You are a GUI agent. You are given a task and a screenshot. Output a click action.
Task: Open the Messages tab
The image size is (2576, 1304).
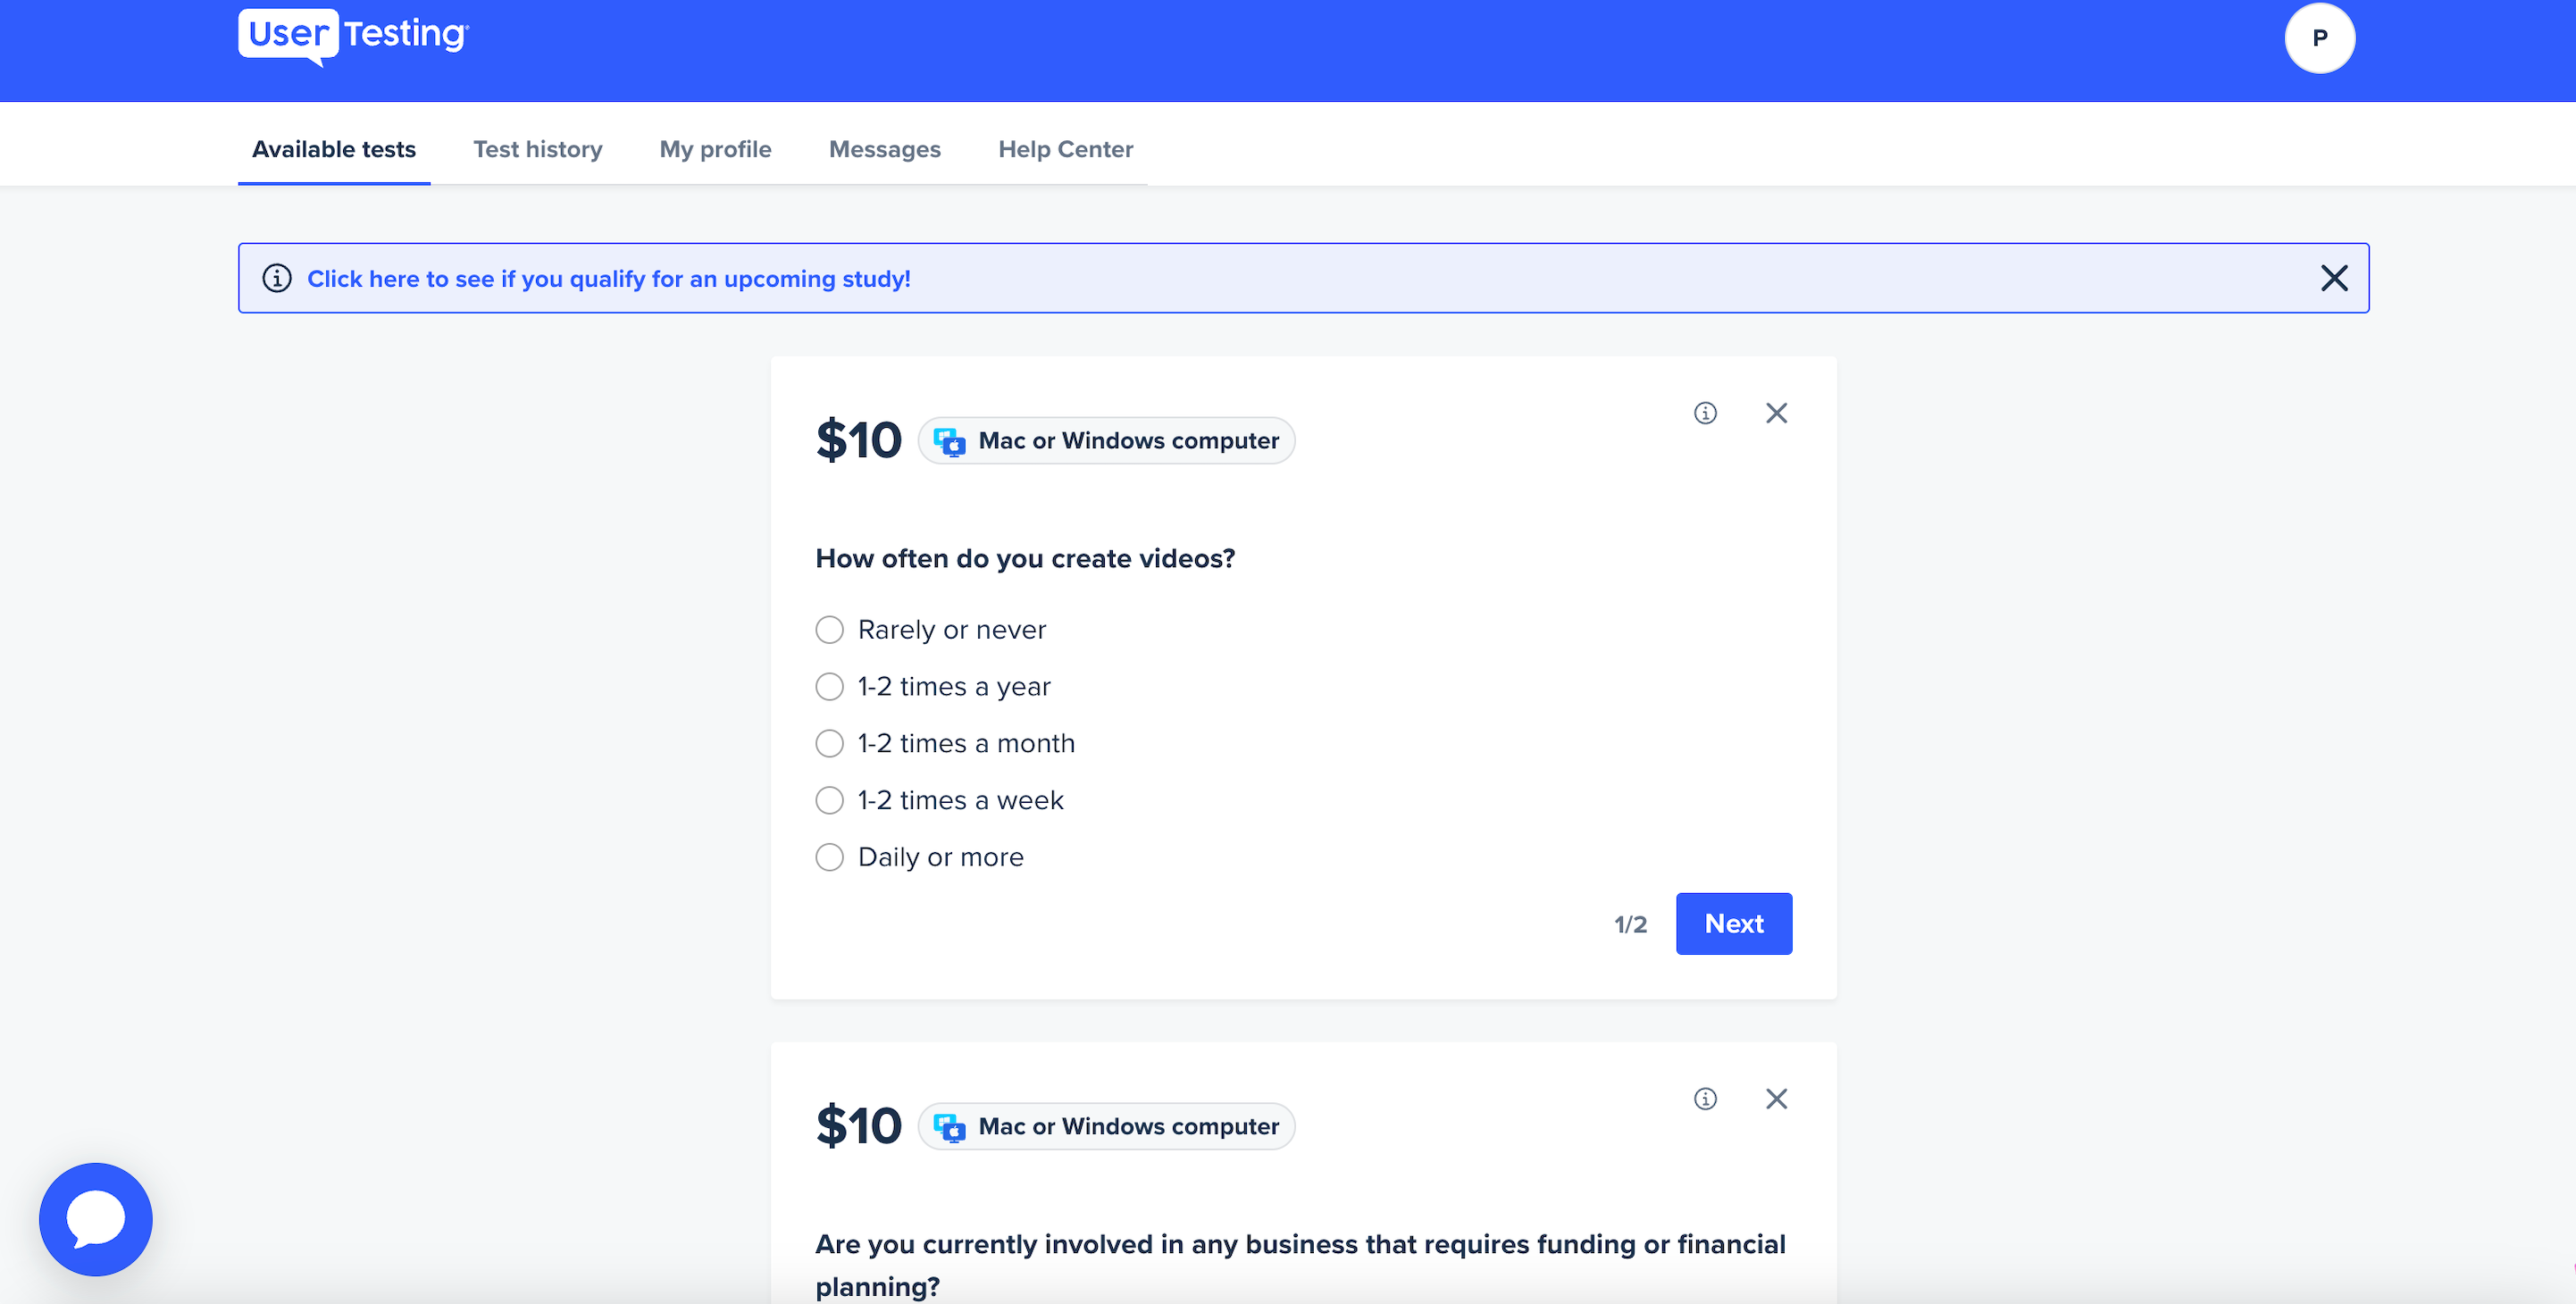pos(885,149)
